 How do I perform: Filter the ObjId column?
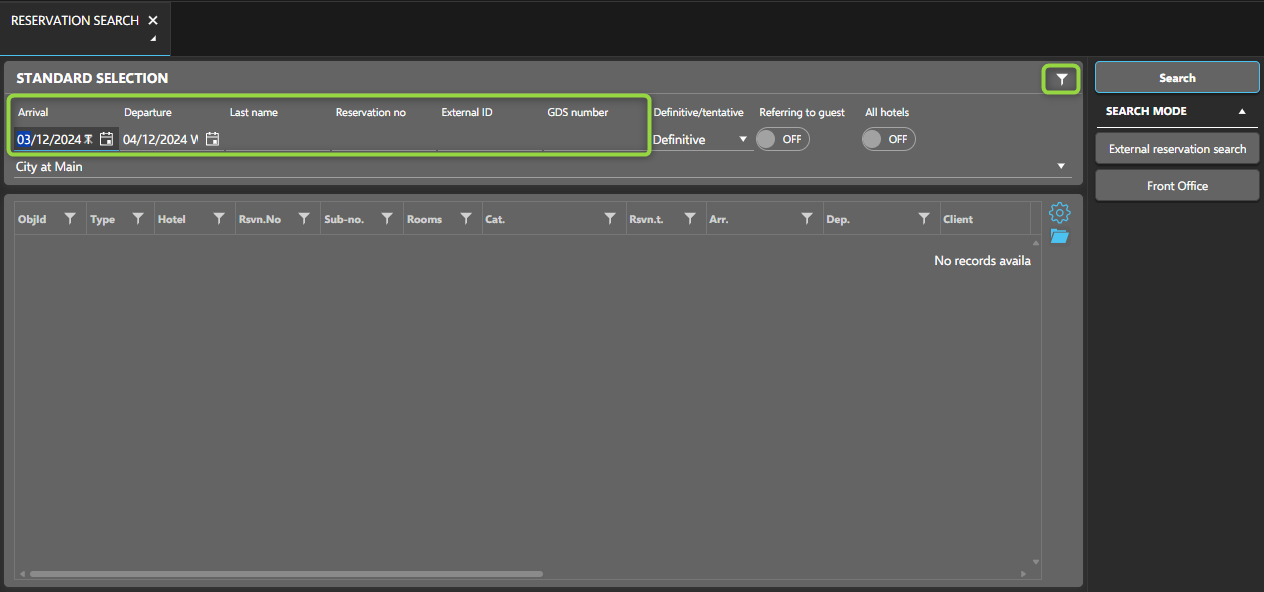(70, 219)
